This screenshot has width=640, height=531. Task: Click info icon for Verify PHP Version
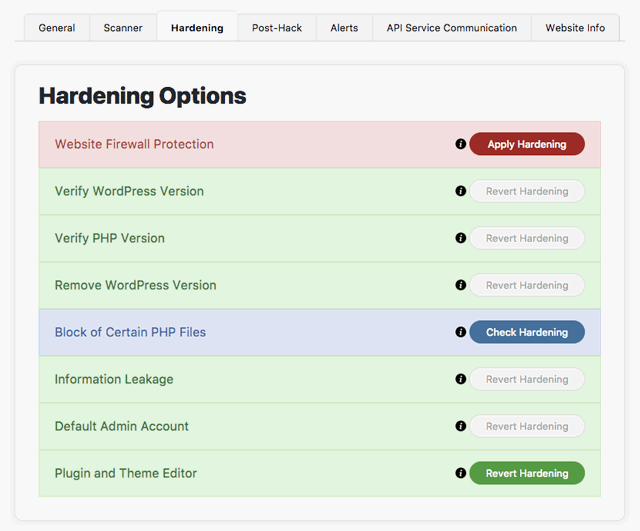(460, 238)
